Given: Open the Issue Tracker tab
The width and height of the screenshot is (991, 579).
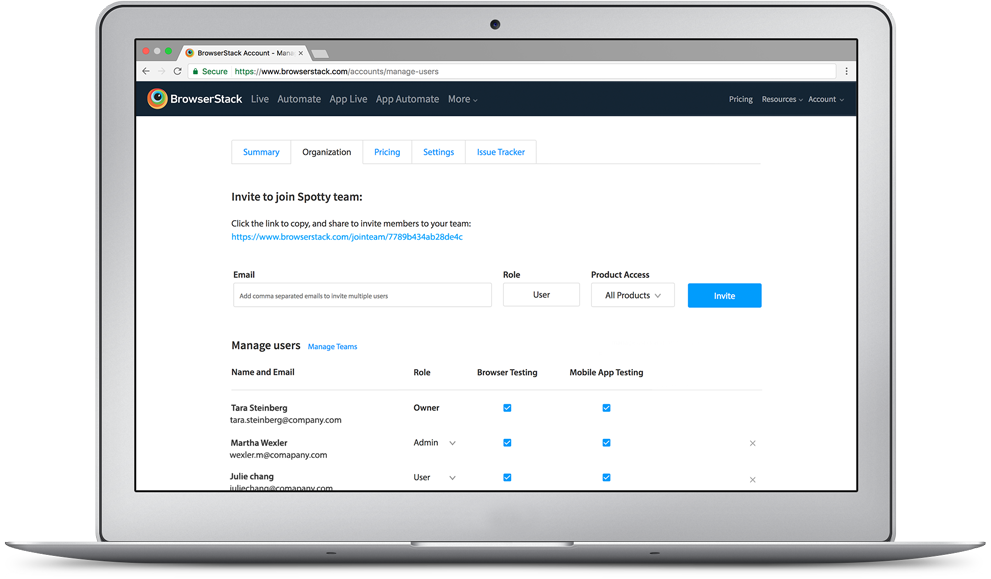Looking at the screenshot, I should tap(500, 152).
